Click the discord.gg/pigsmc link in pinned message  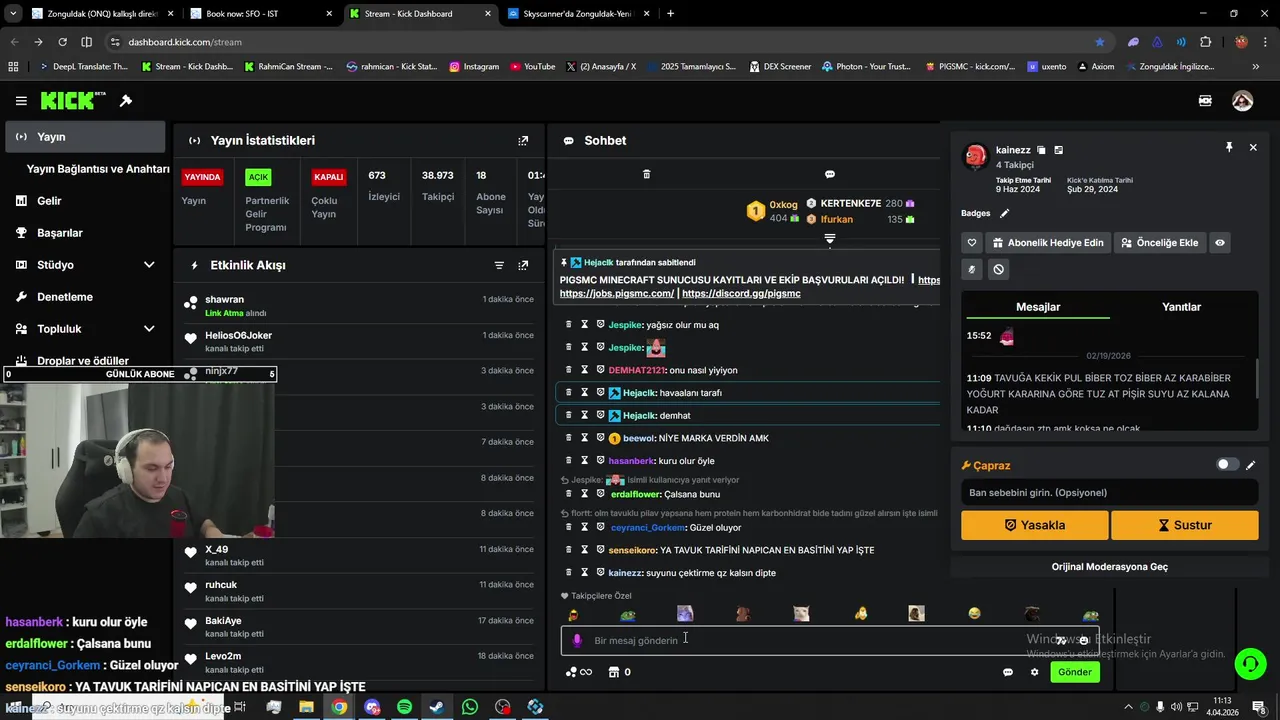coord(741,294)
